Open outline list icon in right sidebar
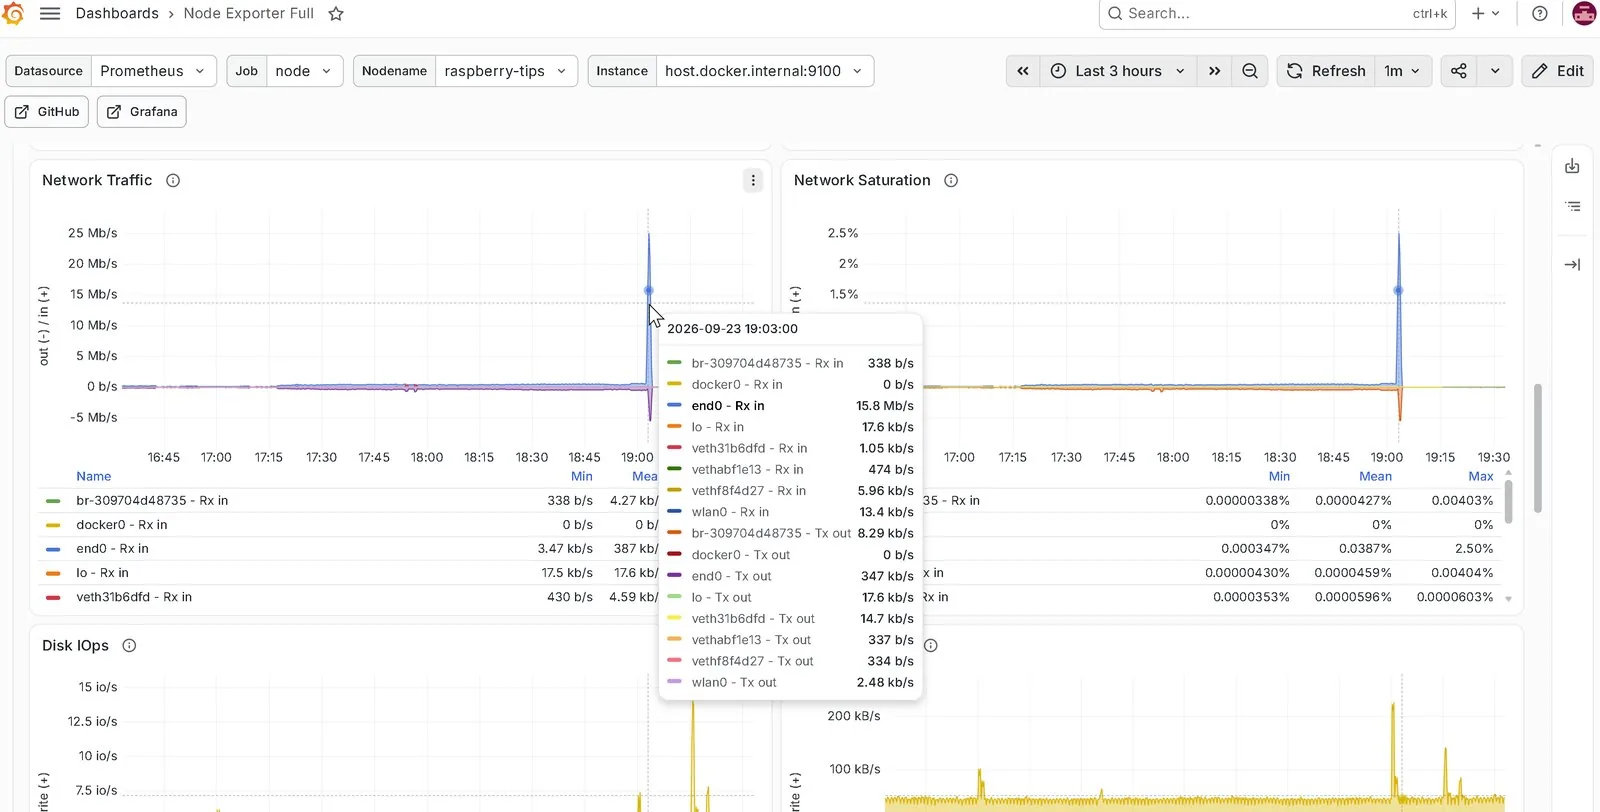This screenshot has height=812, width=1600. tap(1572, 206)
